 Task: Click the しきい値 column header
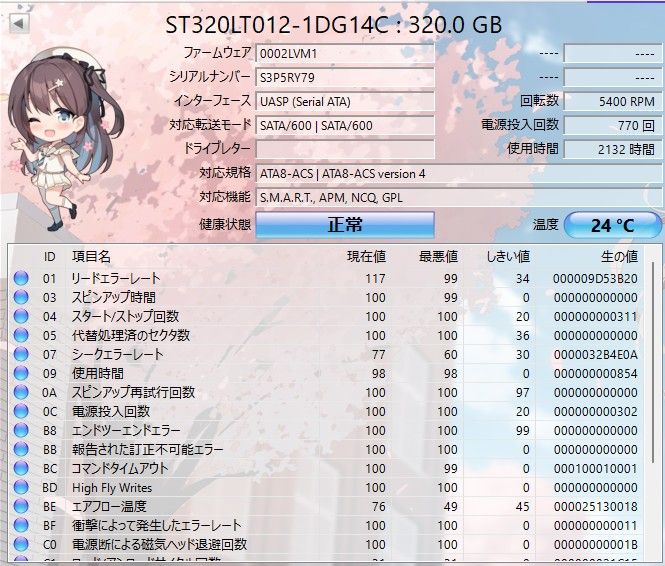point(508,257)
